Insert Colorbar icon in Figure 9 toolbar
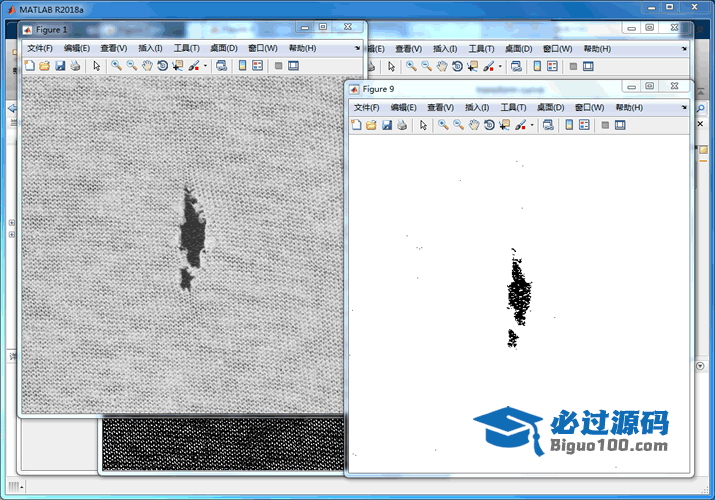Image resolution: width=715 pixels, height=500 pixels. [569, 125]
